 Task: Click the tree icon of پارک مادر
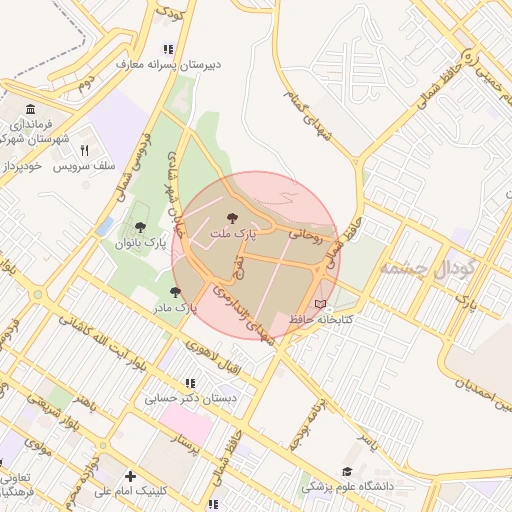pyautogui.click(x=175, y=293)
